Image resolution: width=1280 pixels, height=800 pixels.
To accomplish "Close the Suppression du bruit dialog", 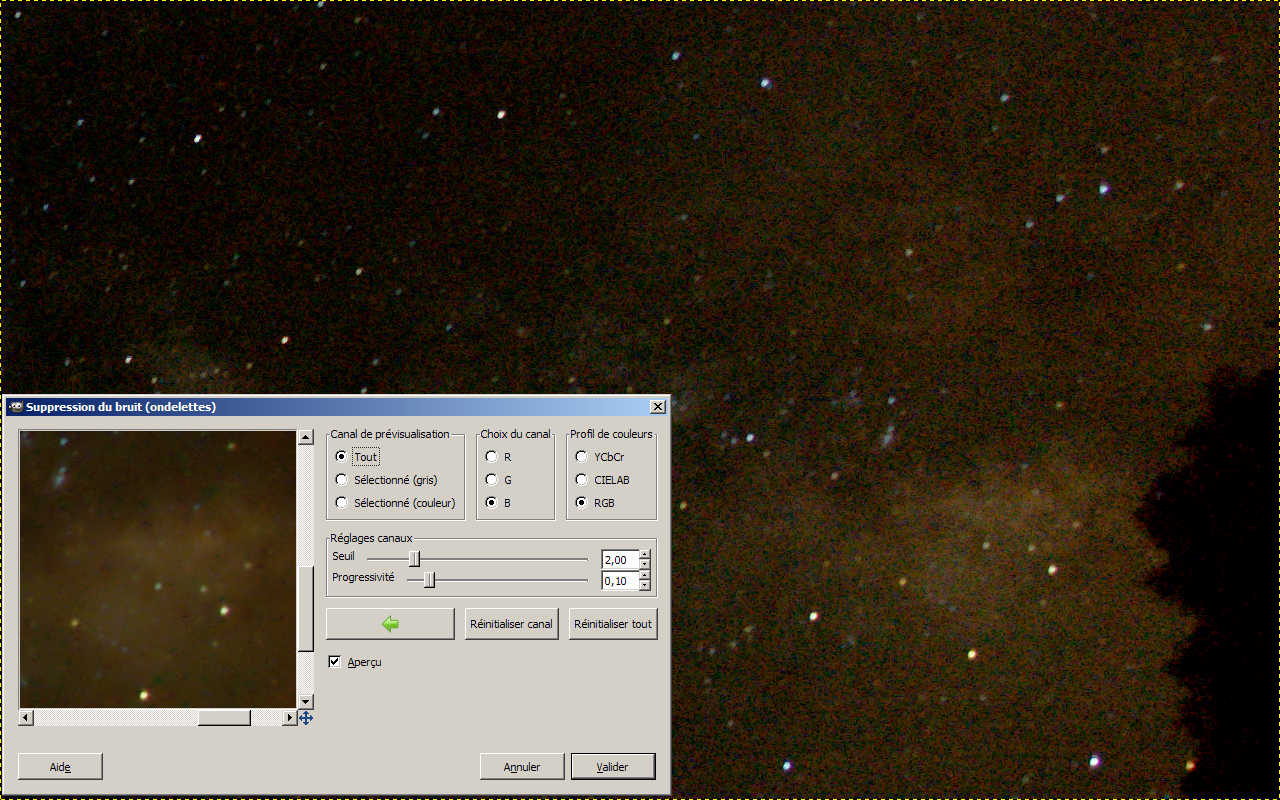I will (x=657, y=407).
